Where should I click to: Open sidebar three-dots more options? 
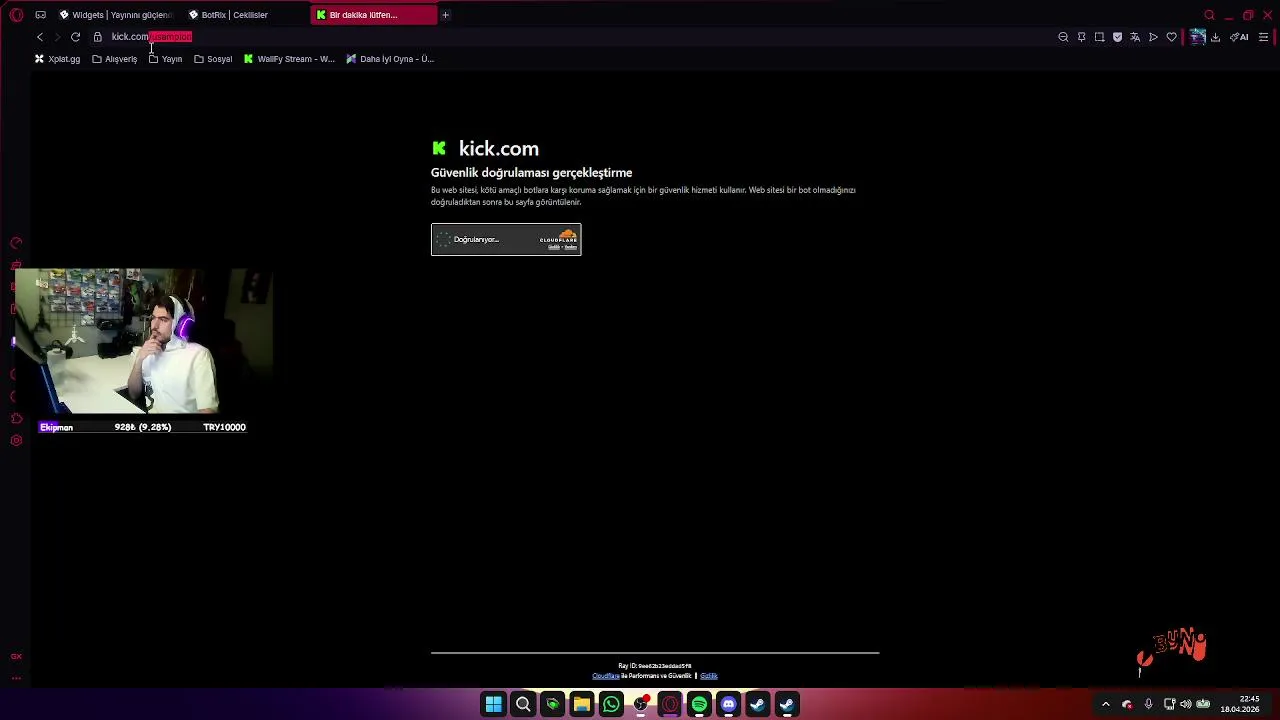tap(16, 677)
